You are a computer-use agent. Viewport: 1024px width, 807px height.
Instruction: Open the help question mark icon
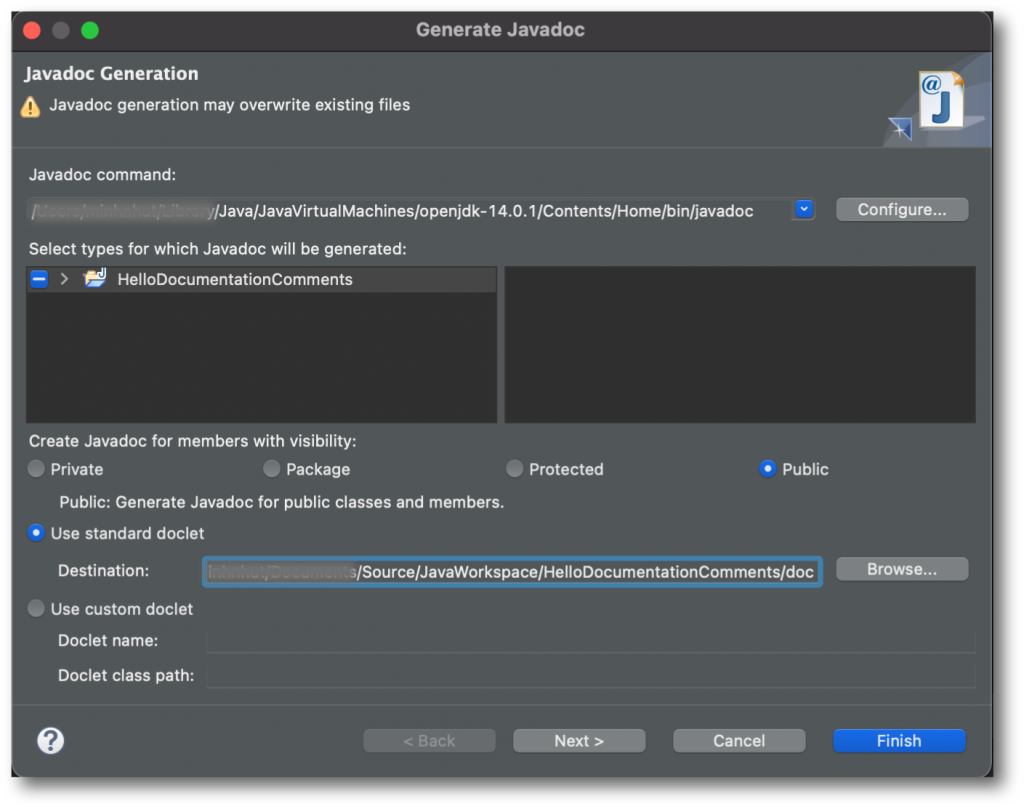tap(50, 740)
